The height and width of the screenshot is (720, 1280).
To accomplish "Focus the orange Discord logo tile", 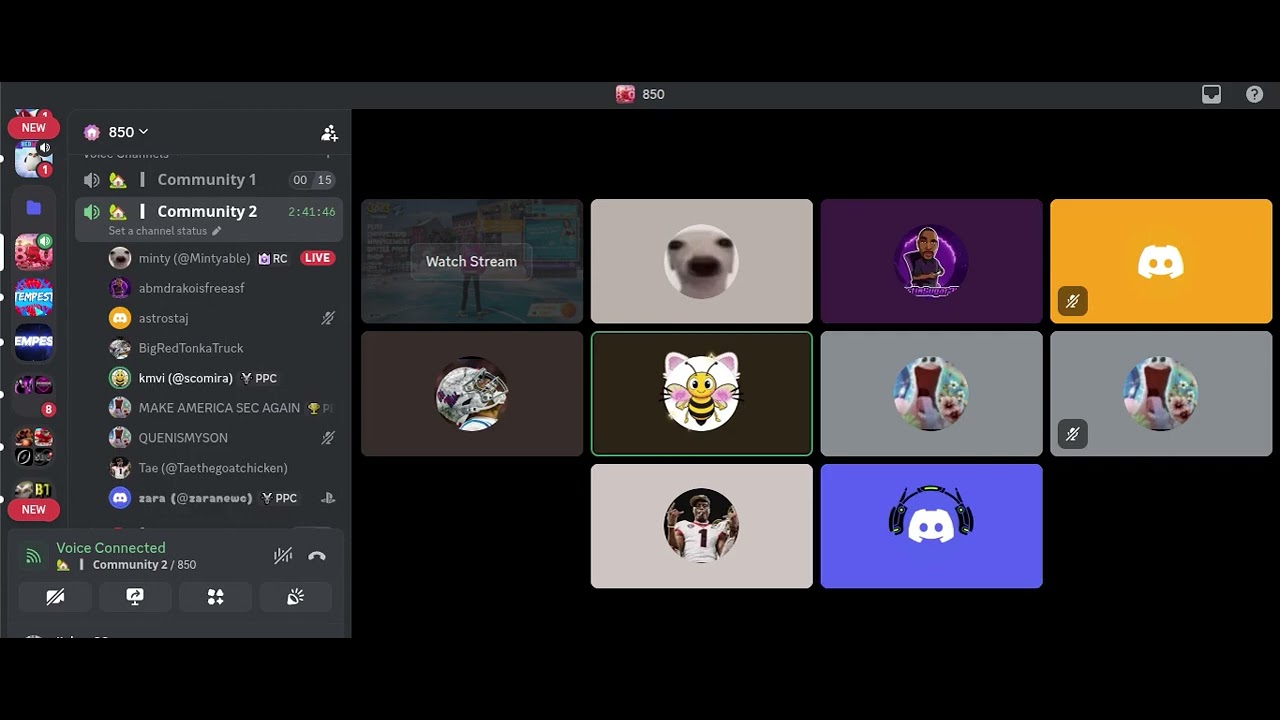I will [1161, 261].
